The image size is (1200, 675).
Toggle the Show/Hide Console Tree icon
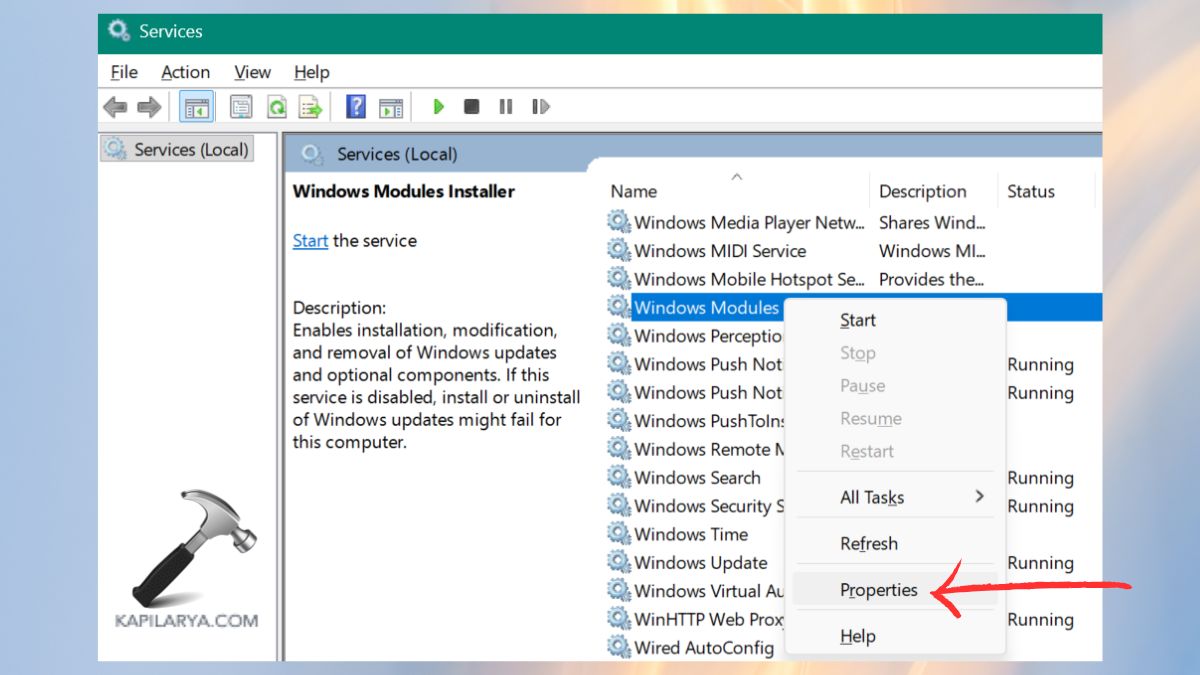tap(196, 106)
